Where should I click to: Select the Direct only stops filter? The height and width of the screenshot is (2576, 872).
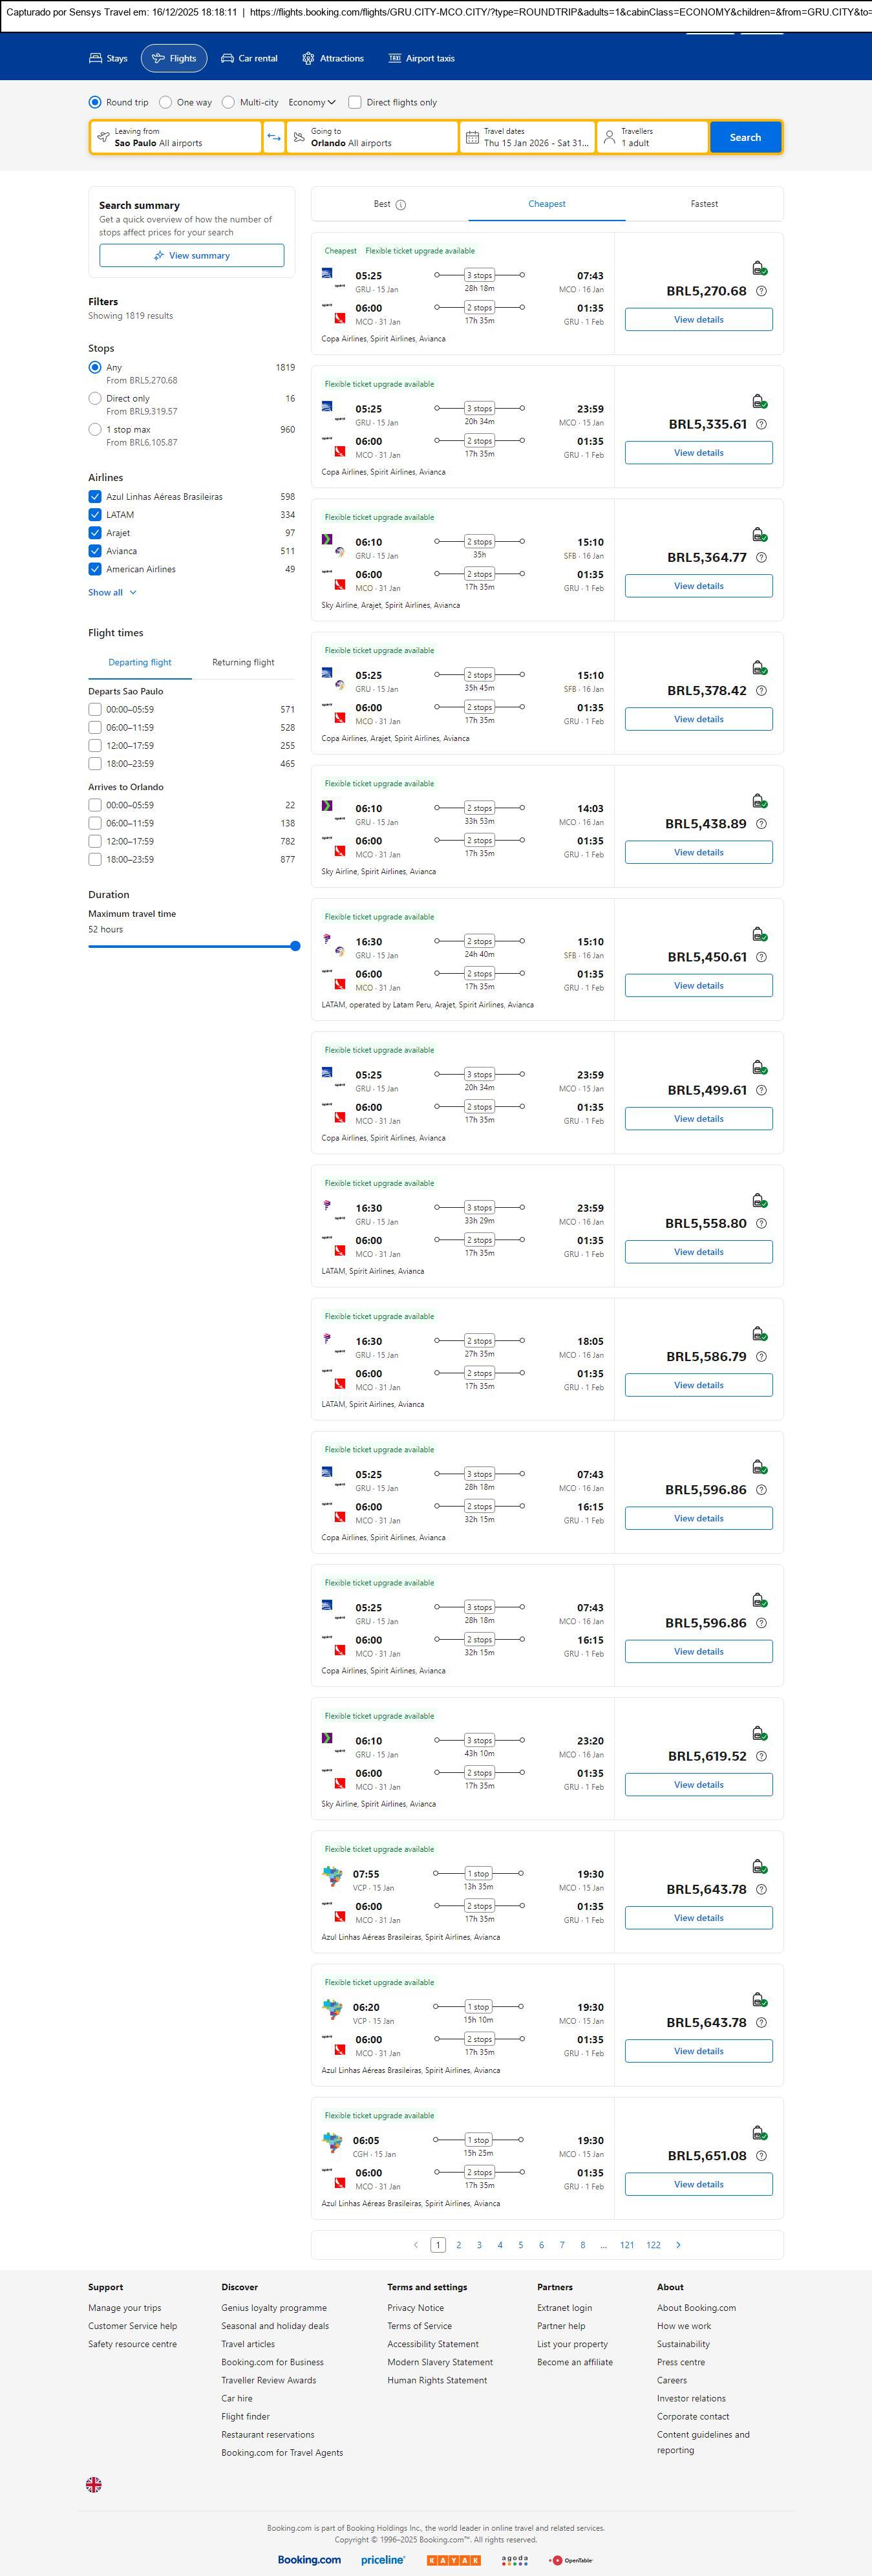click(x=95, y=398)
